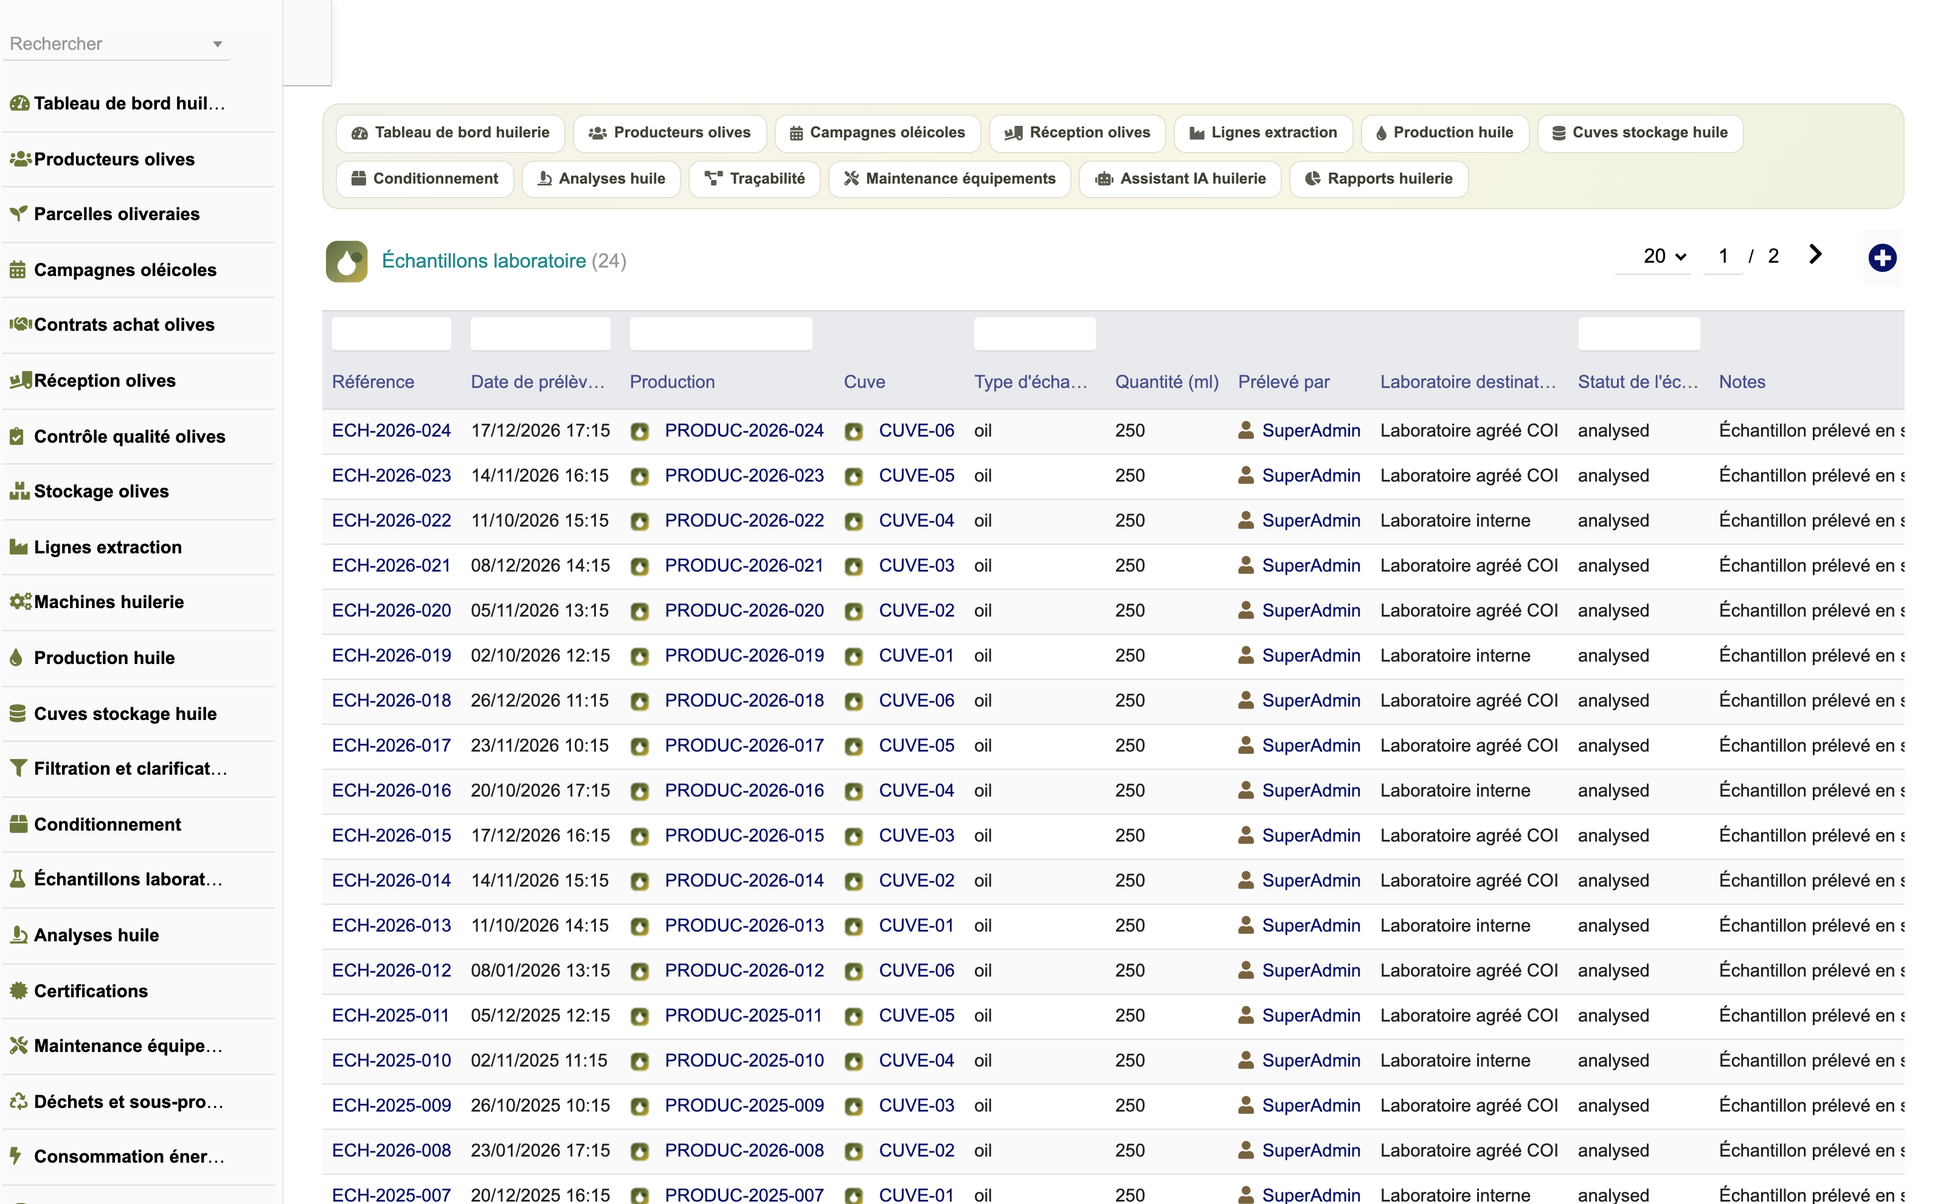The width and height of the screenshot is (1946, 1204).
Task: Click the page number 1 field
Action: click(x=1723, y=257)
